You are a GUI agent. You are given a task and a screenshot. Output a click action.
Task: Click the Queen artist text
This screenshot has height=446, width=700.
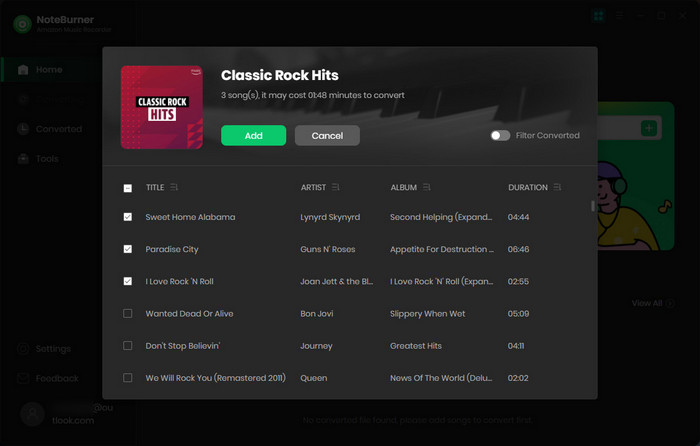tap(313, 378)
